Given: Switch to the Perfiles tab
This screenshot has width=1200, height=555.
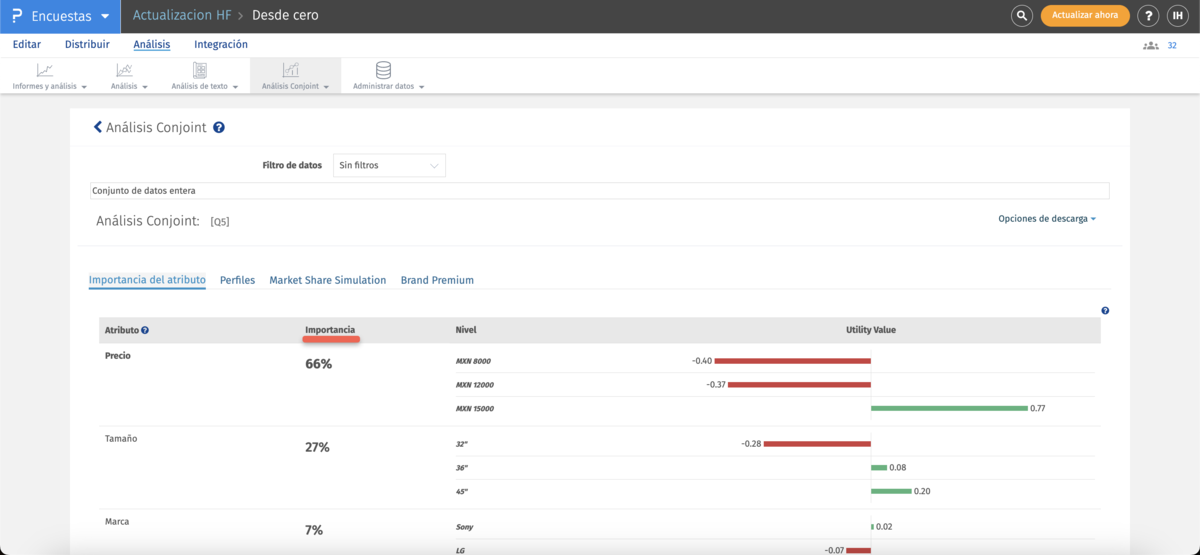Looking at the screenshot, I should point(237,280).
